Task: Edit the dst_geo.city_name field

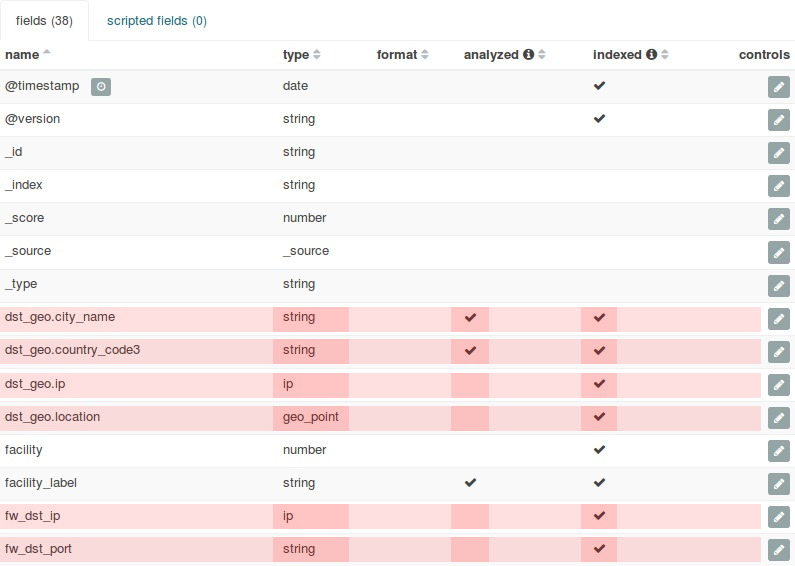Action: [778, 318]
